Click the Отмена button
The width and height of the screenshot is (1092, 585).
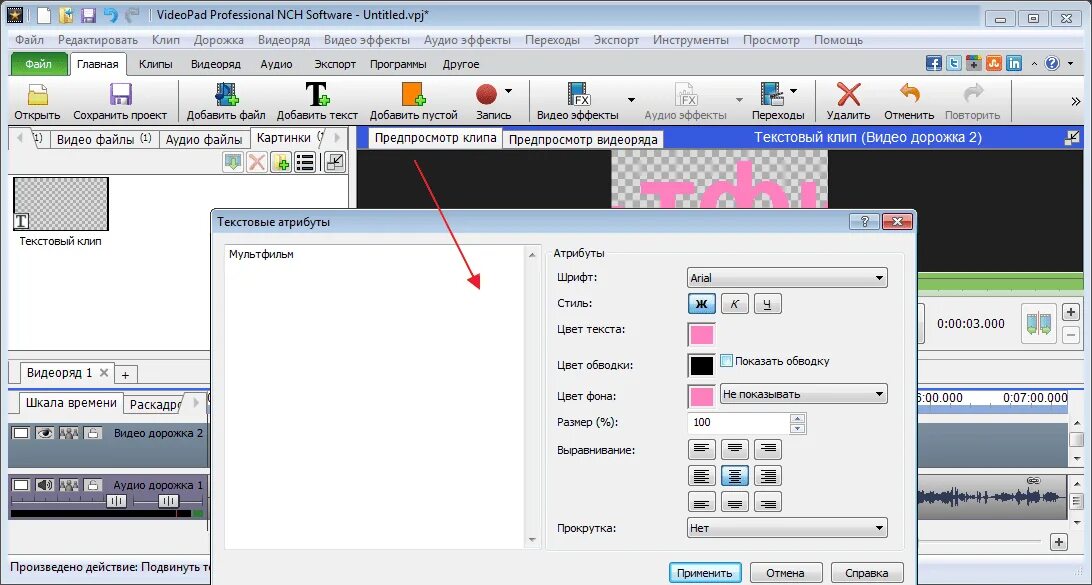786,573
